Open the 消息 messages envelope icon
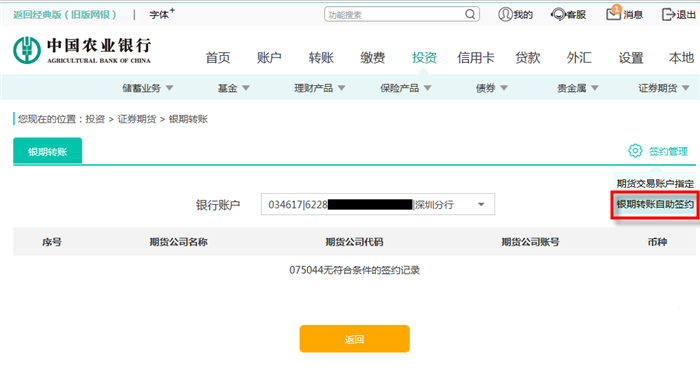Viewport: 700px width, 375px height. coord(613,13)
